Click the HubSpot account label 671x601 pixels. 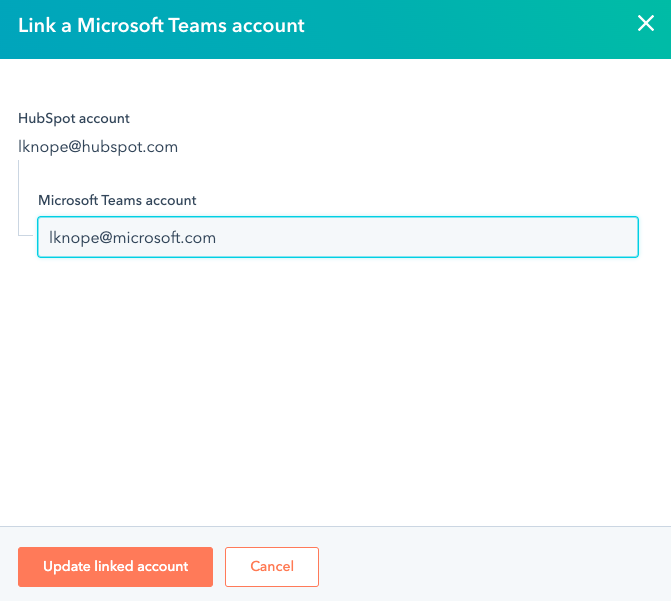(74, 118)
